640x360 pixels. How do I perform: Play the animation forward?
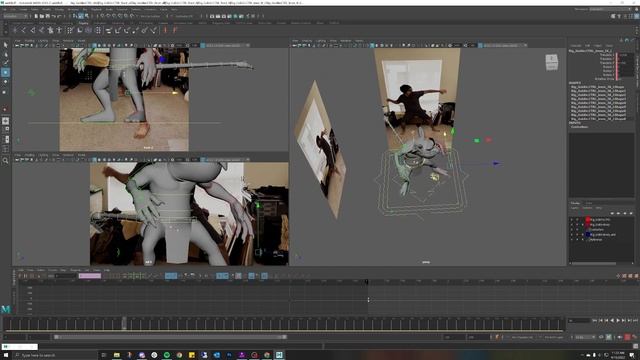tap(618, 321)
